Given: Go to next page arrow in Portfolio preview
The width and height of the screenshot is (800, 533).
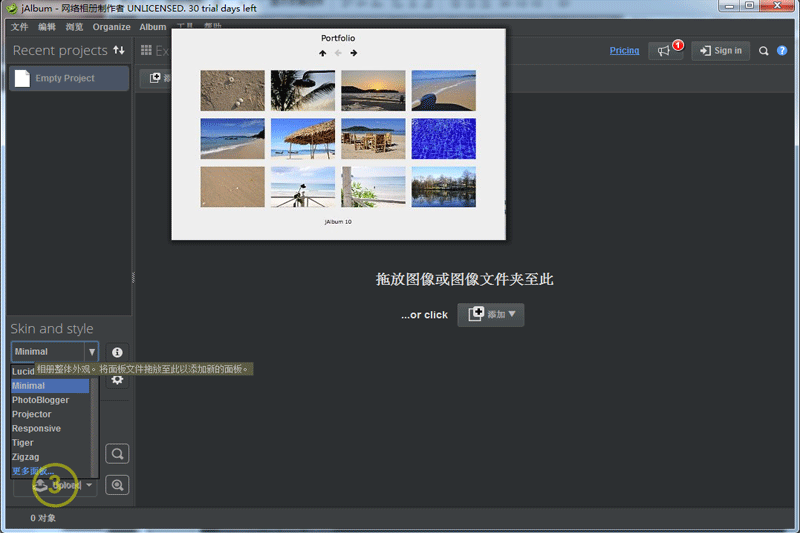Looking at the screenshot, I should pyautogui.click(x=354, y=53).
